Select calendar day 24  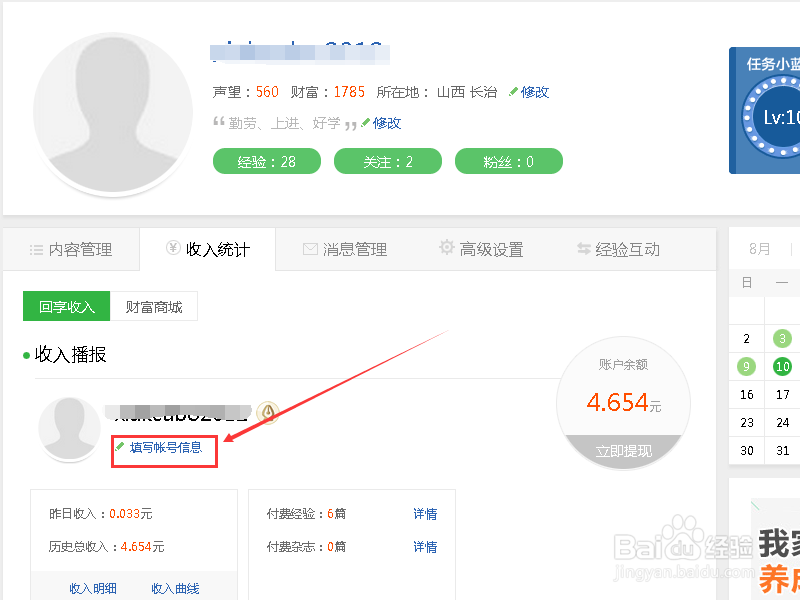[x=782, y=422]
